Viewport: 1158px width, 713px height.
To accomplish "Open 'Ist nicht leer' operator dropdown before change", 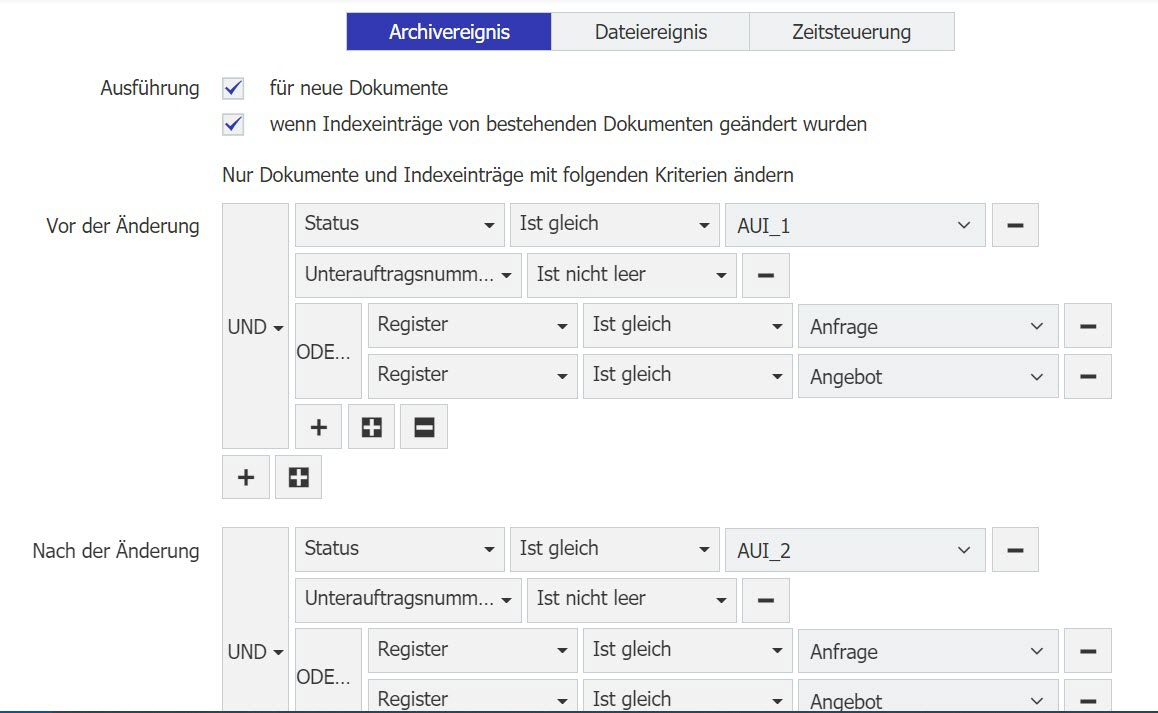I will pyautogui.click(x=631, y=275).
